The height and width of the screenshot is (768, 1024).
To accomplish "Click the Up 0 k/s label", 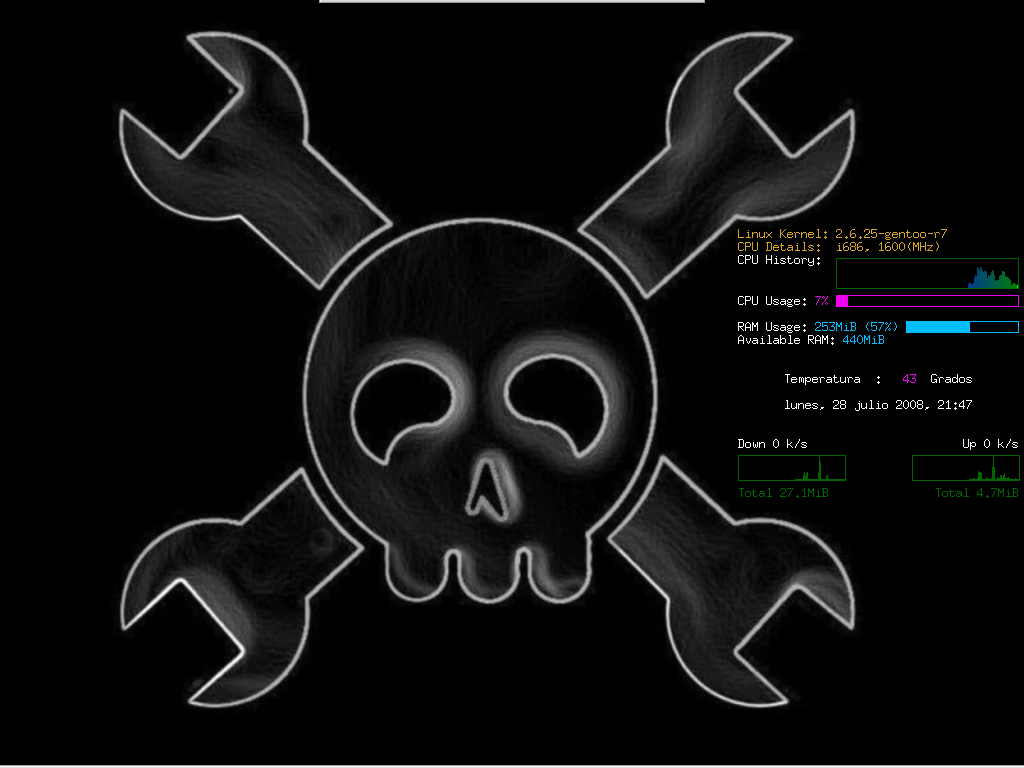I will 990,444.
